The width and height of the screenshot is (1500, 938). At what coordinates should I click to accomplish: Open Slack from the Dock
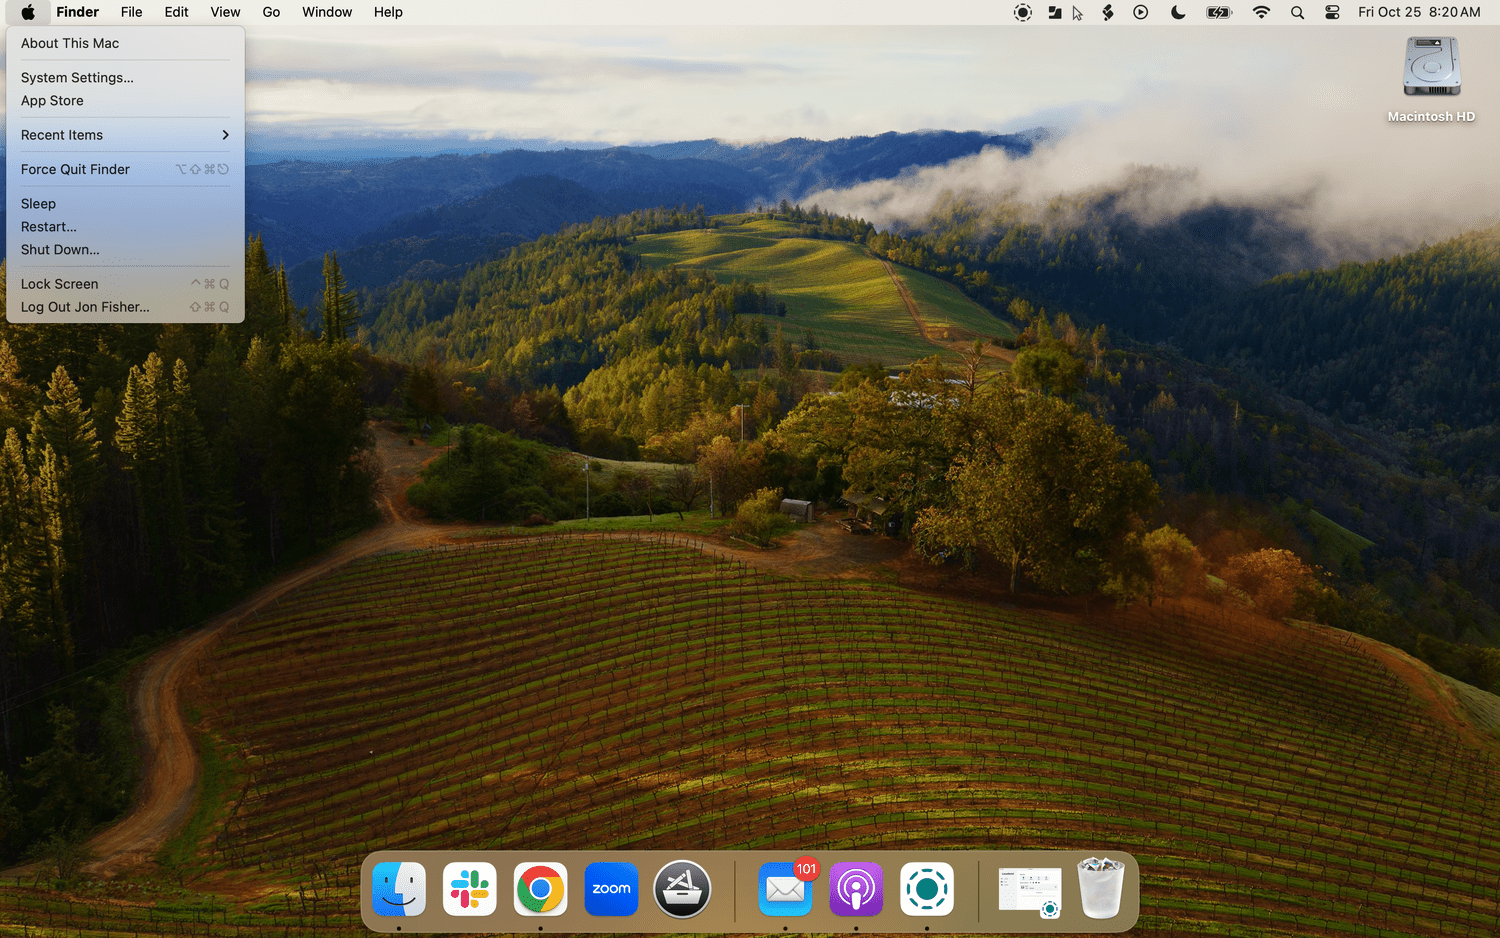[470, 889]
